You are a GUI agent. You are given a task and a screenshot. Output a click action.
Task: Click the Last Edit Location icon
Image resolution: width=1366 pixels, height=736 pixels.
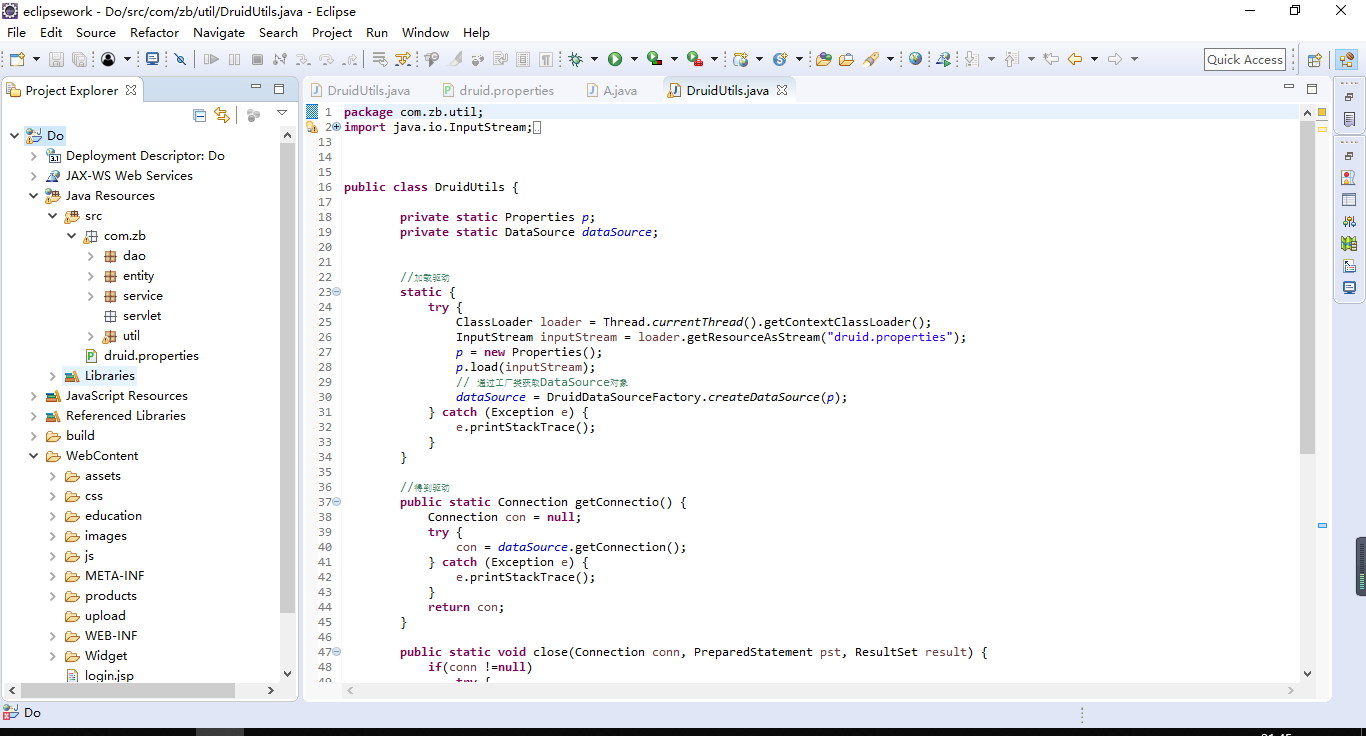click(x=1050, y=59)
